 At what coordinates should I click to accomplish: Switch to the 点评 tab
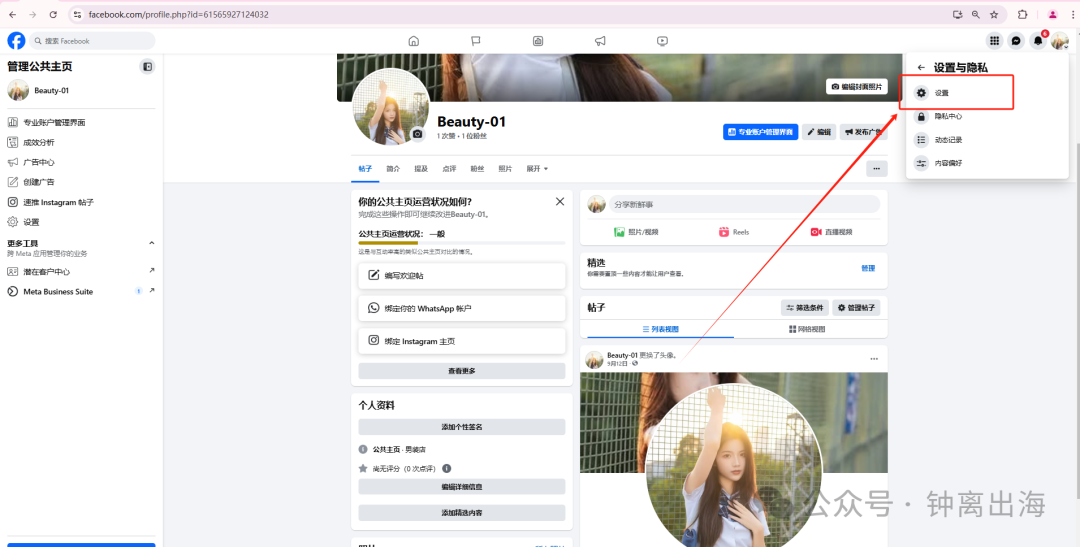click(x=449, y=169)
